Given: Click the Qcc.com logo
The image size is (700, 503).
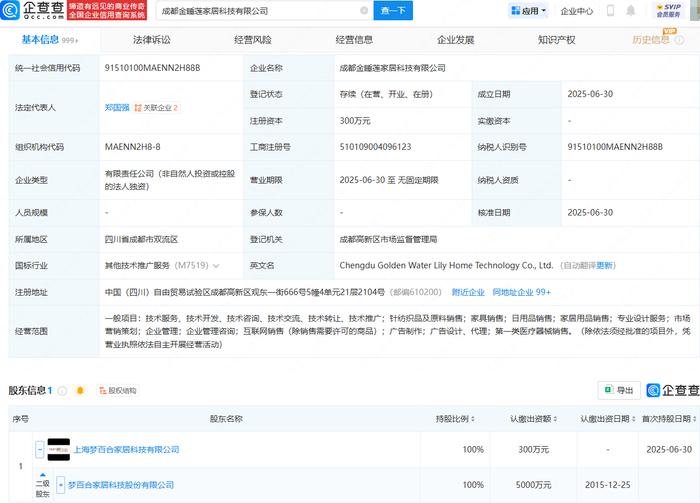Looking at the screenshot, I should click(33, 10).
